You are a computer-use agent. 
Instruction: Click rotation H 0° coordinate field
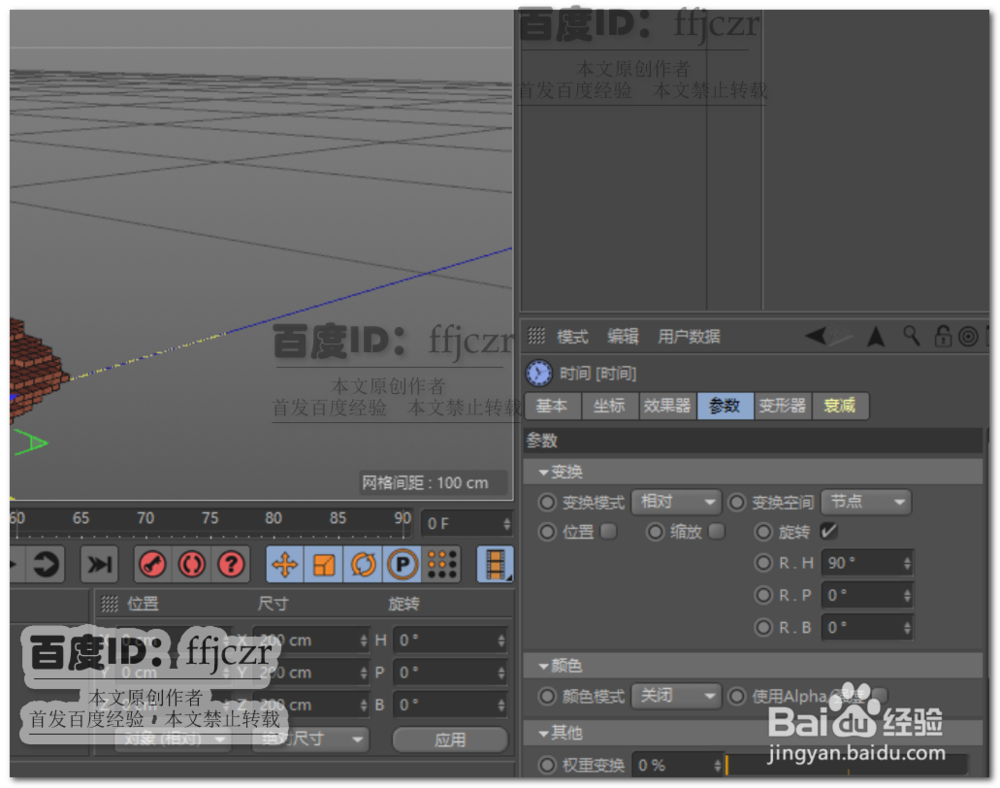[450, 640]
